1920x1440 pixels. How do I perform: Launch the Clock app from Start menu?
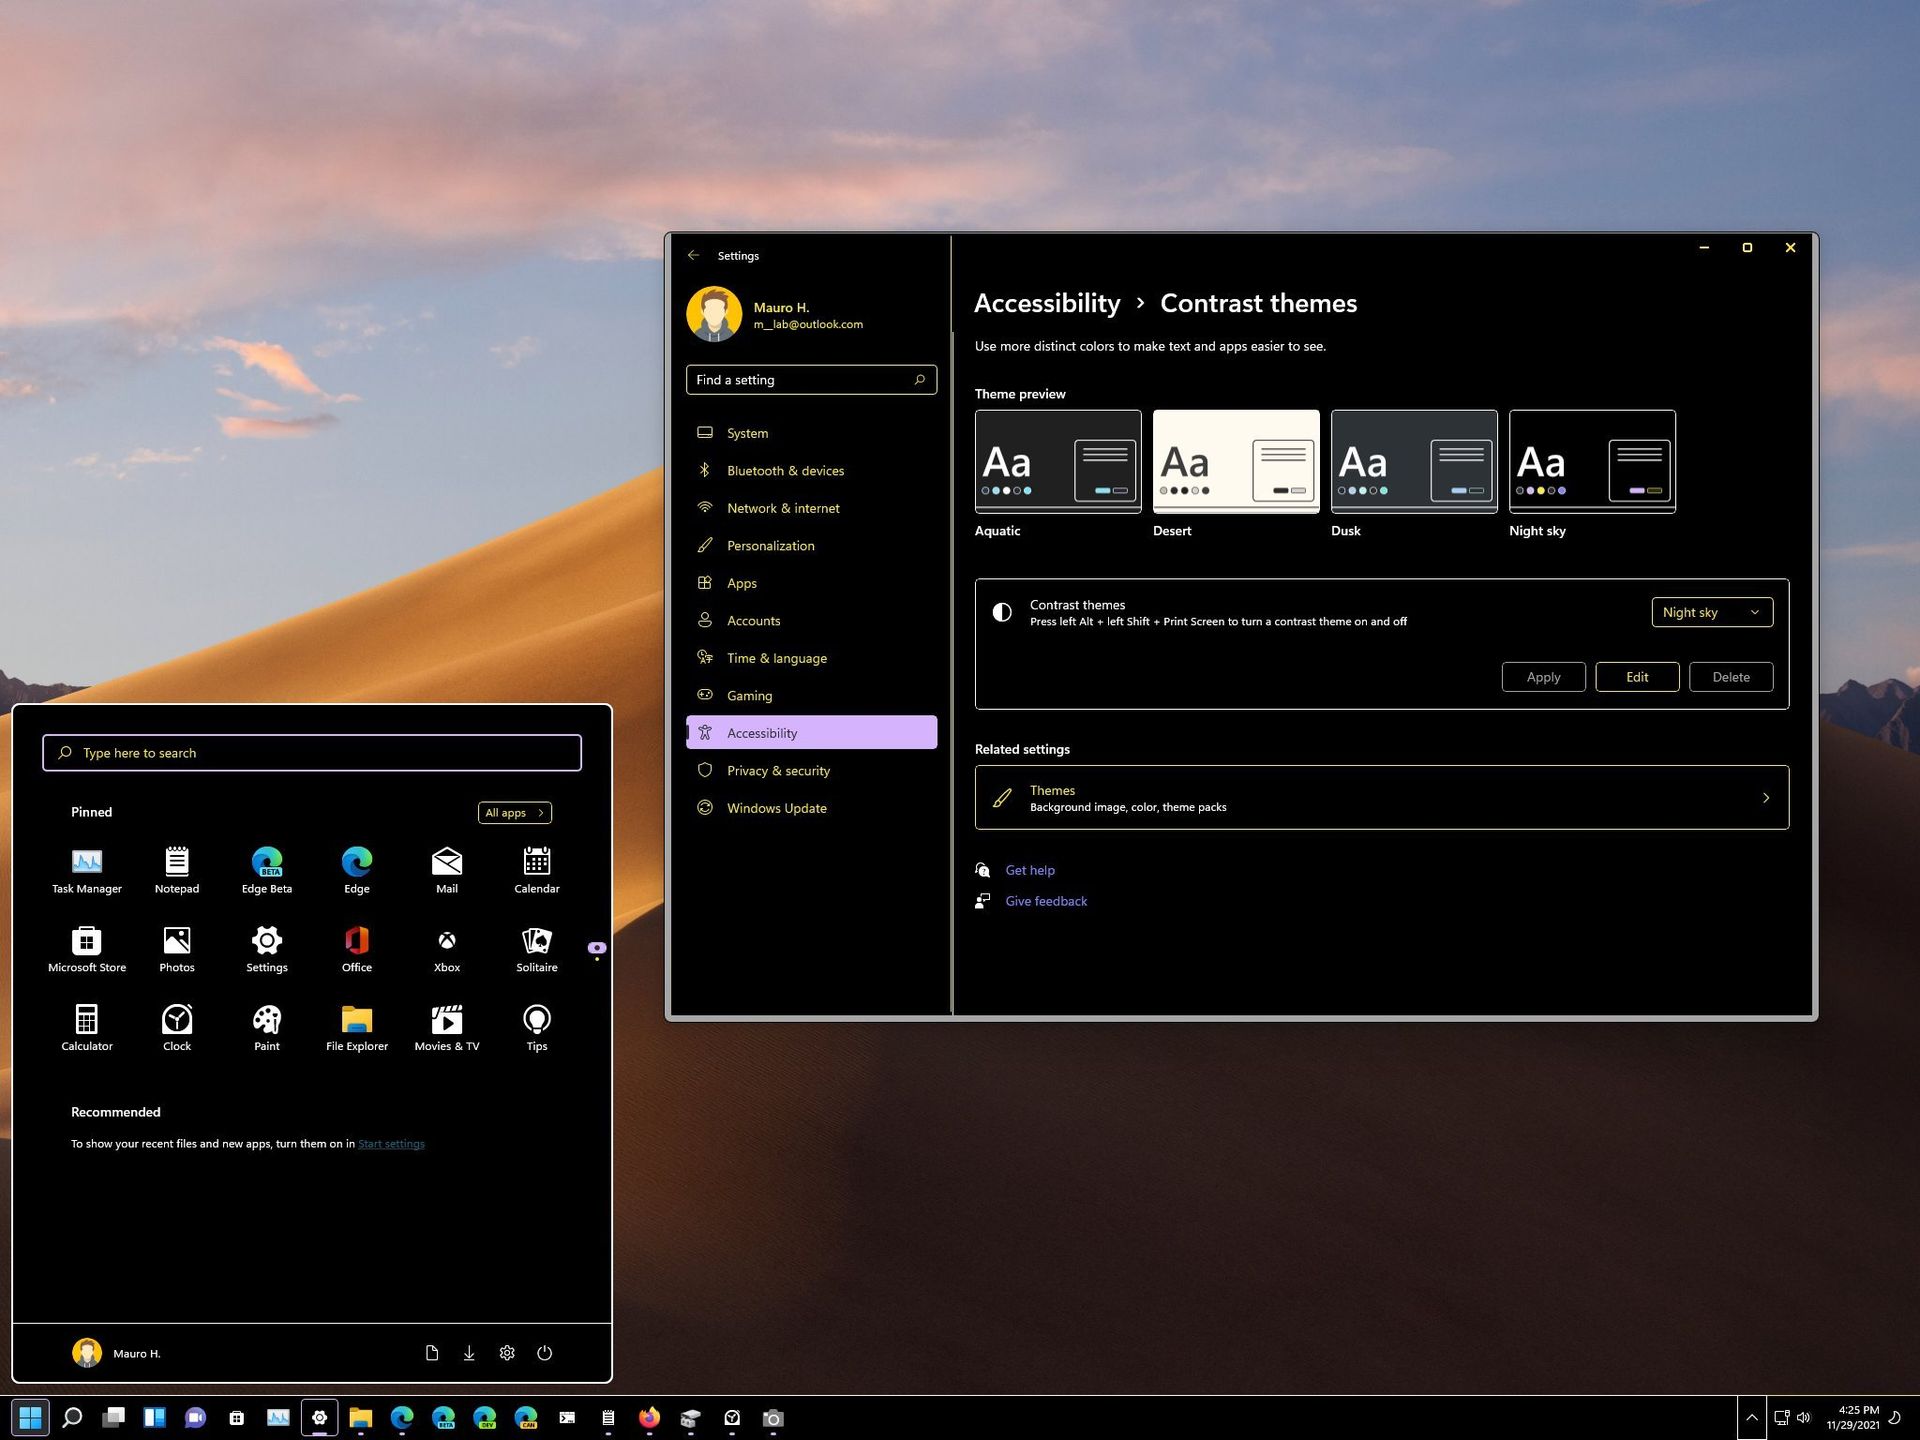[x=176, y=1025]
